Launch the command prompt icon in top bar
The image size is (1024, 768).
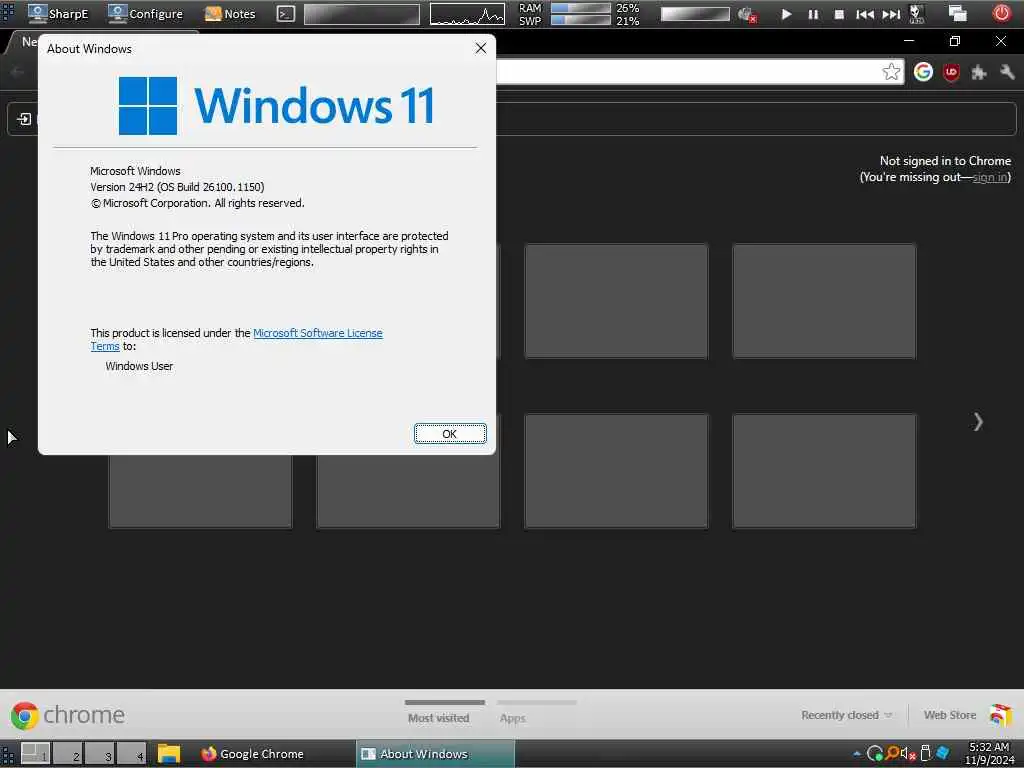(x=285, y=13)
